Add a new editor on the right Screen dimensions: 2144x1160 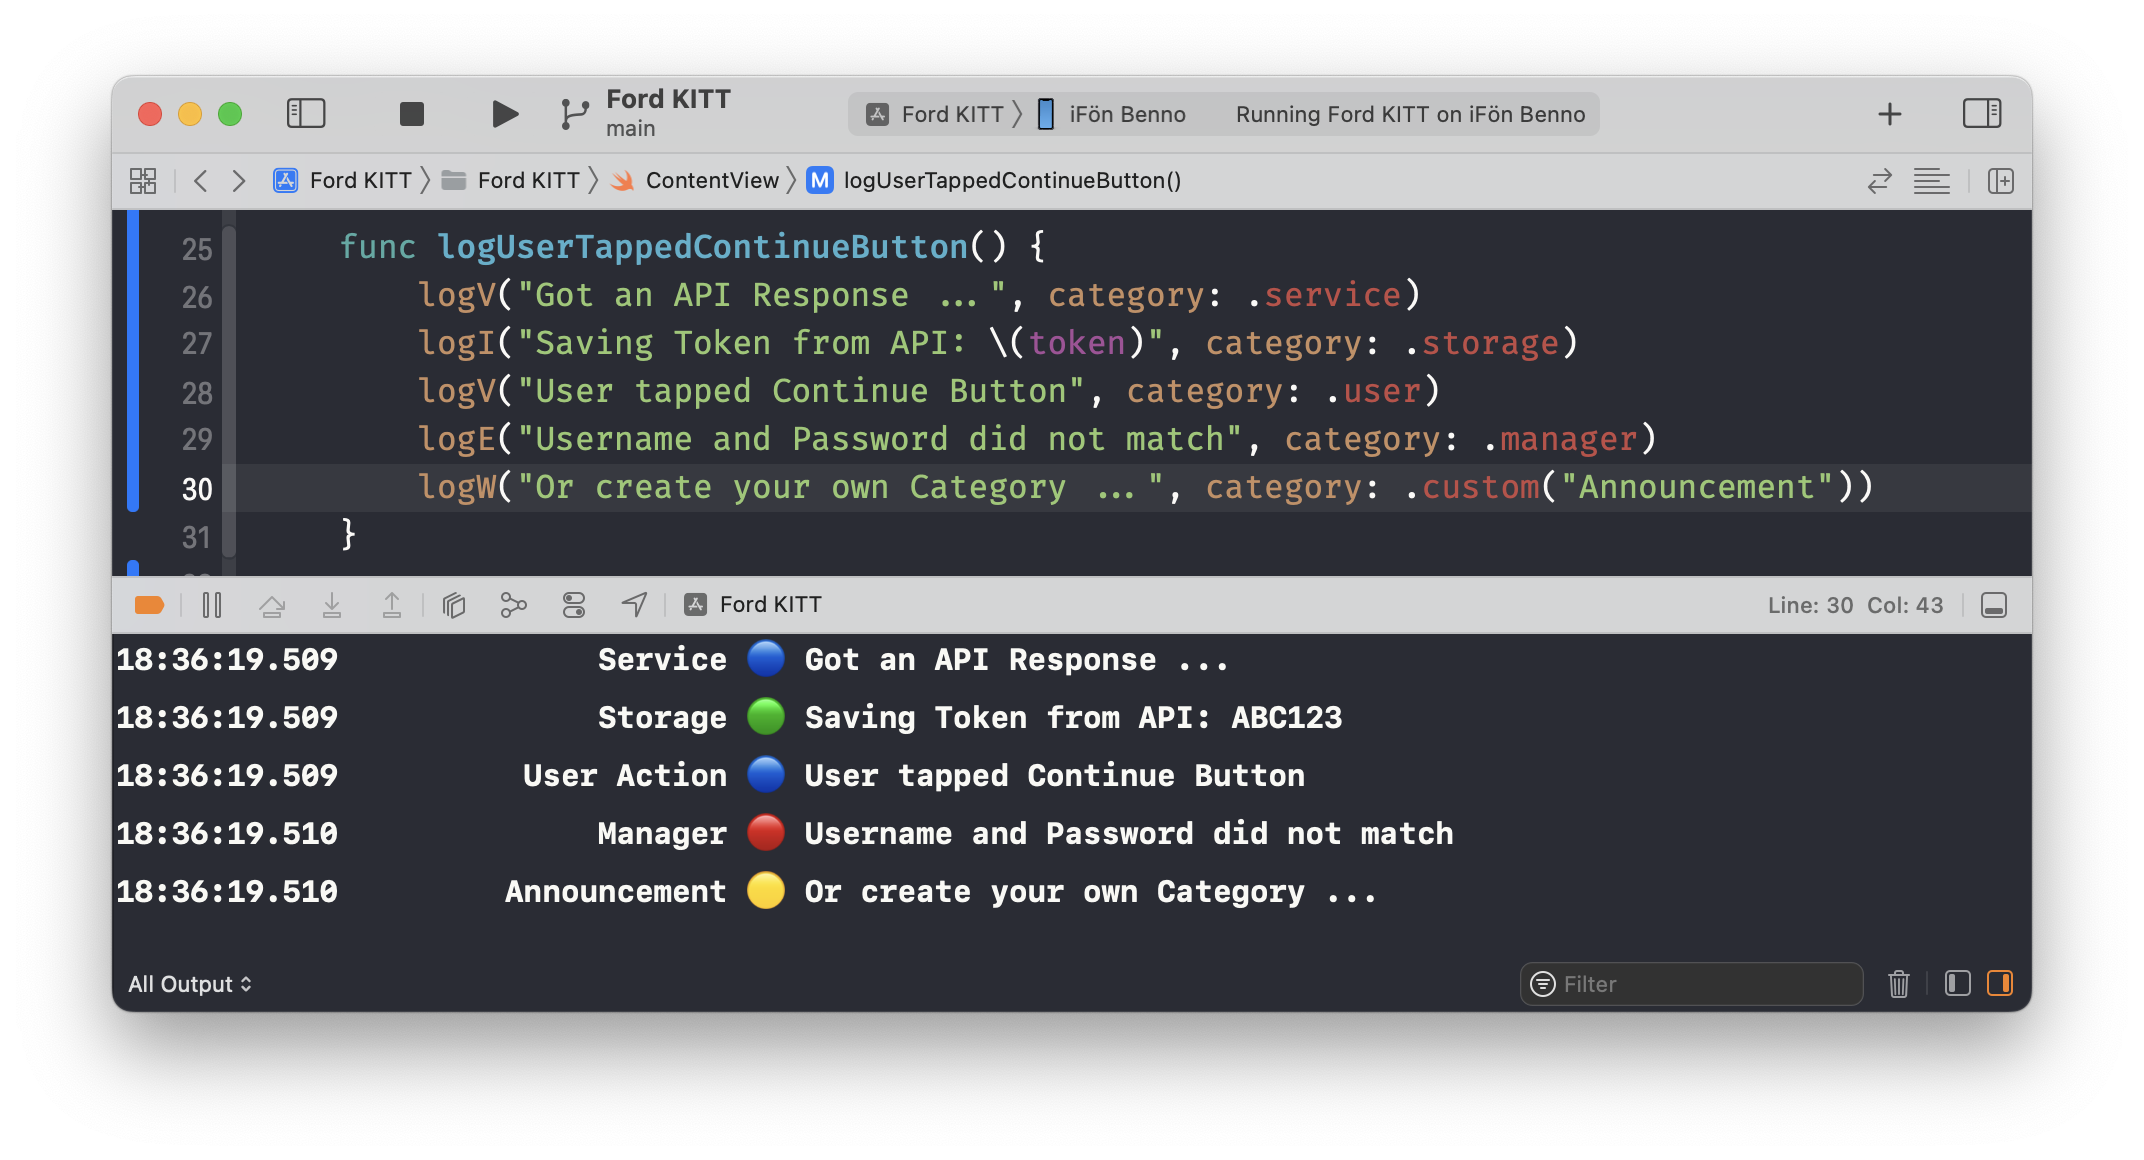point(2001,181)
